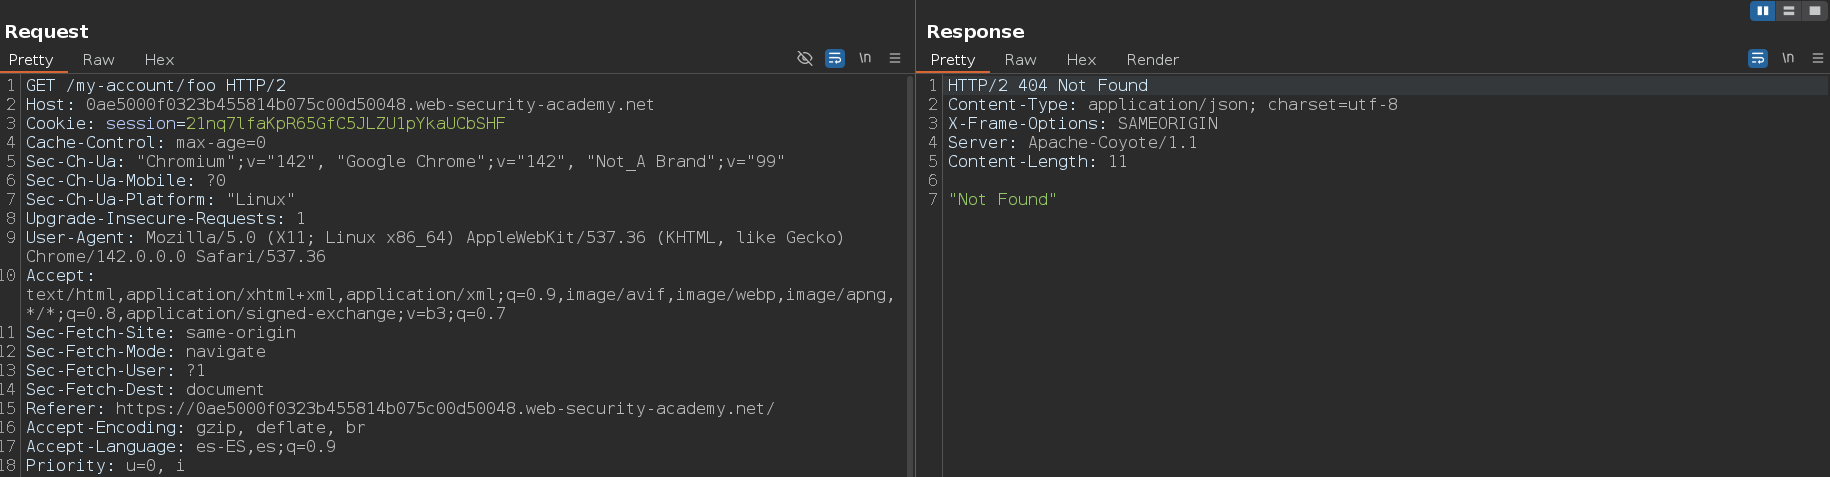Open the Response panel hamburger options menu

(x=1818, y=58)
